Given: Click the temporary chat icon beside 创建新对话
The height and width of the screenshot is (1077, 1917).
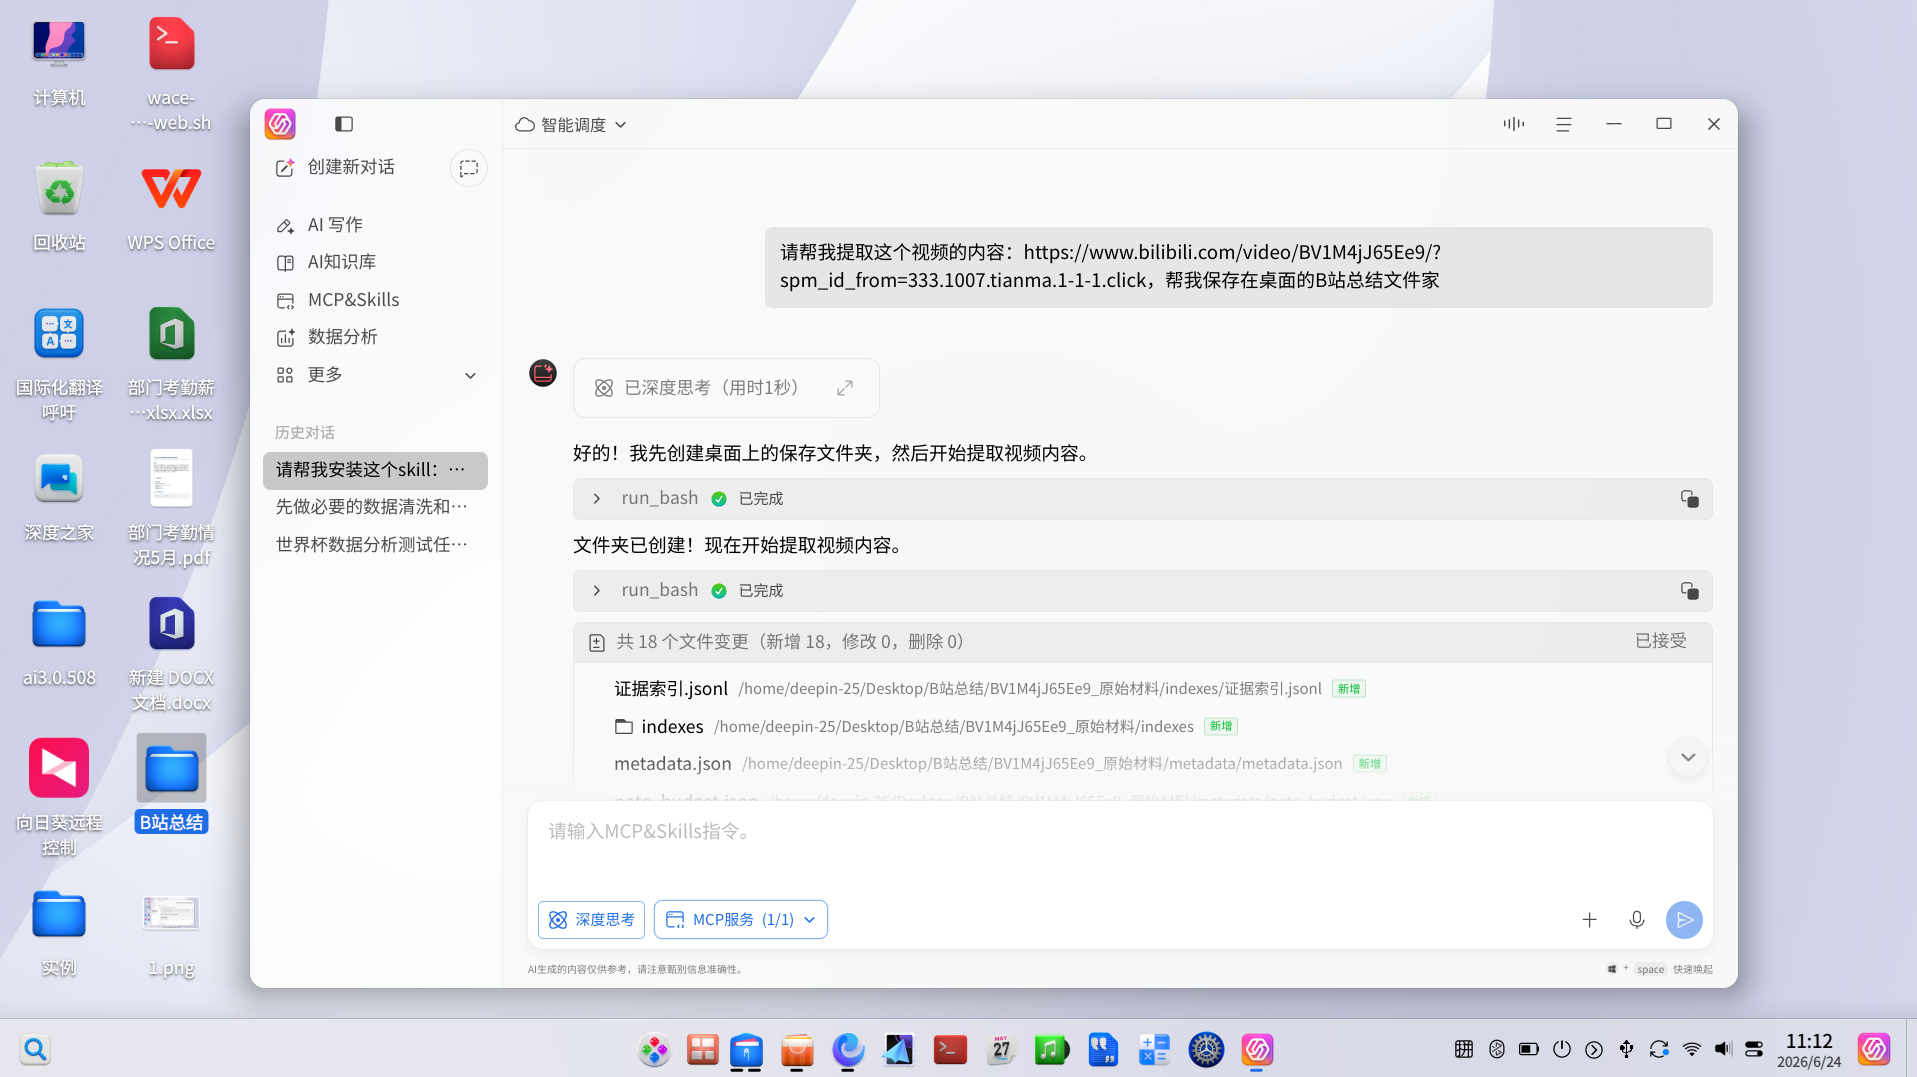Looking at the screenshot, I should coord(468,168).
